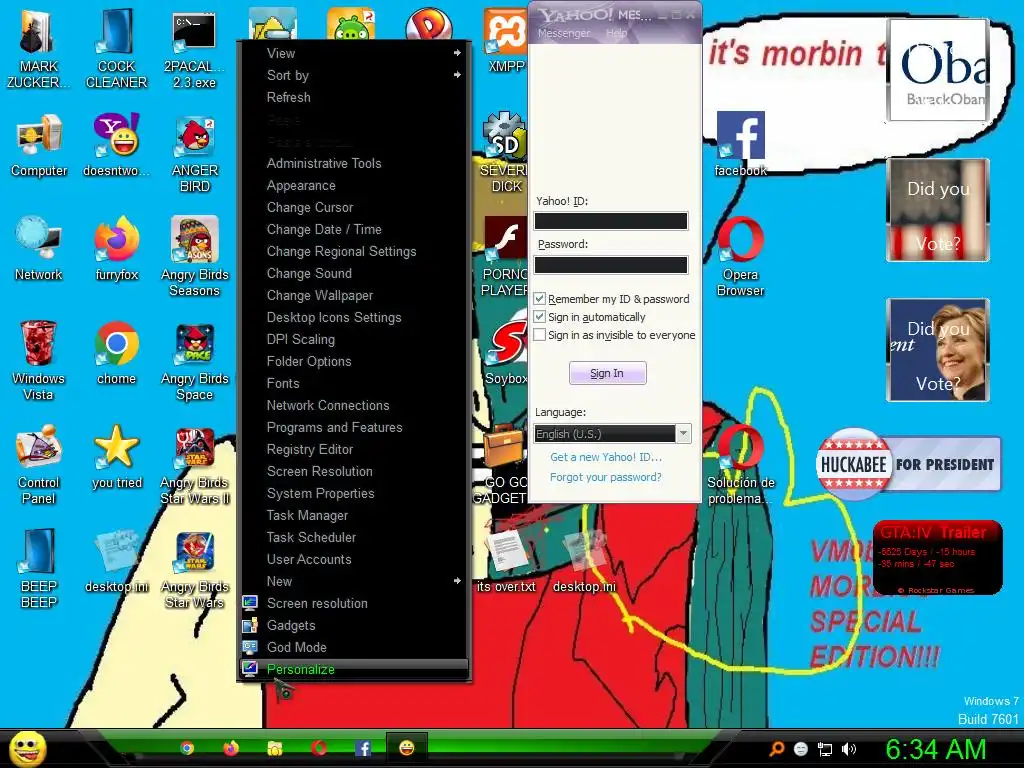This screenshot has width=1024, height=768.
Task: Expand the Language dropdown in Yahoo Messenger
Action: (683, 434)
